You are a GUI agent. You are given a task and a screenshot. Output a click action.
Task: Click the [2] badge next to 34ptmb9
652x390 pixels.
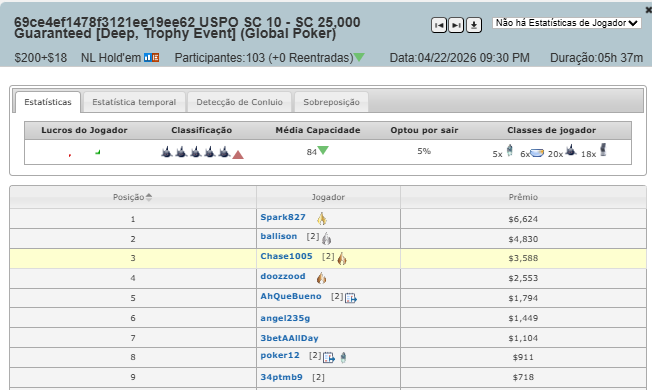pyautogui.click(x=318, y=377)
